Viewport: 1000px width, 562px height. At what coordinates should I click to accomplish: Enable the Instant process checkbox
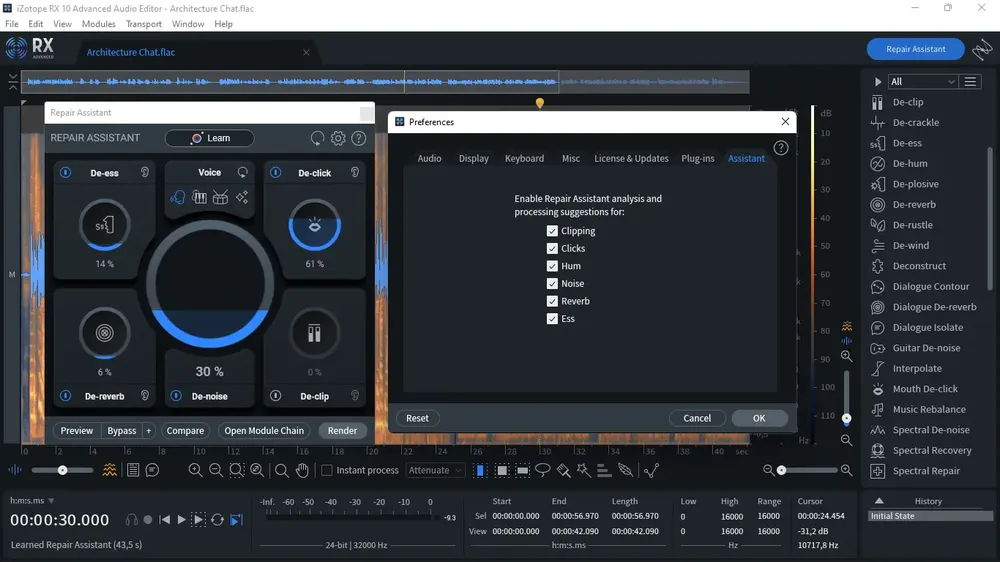pos(327,470)
